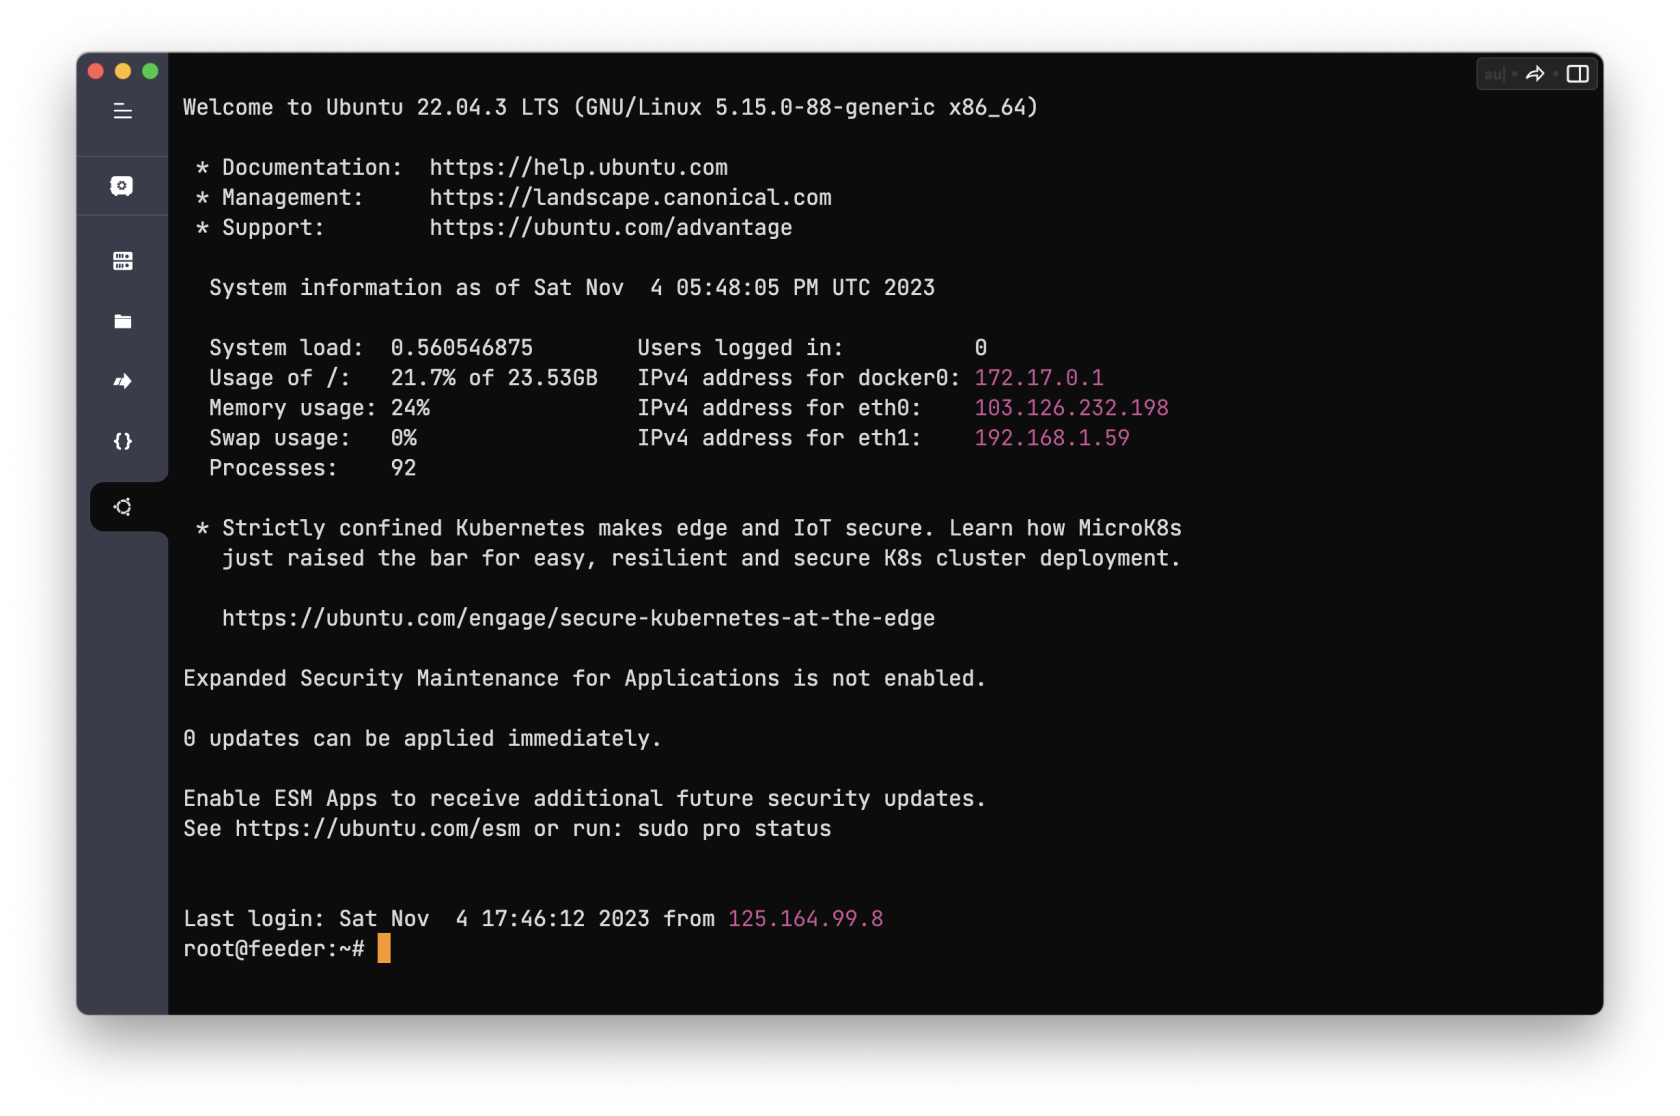Screen dimensions: 1680x1116
Task: Open the Vaults safe icon
Action: [x=122, y=186]
